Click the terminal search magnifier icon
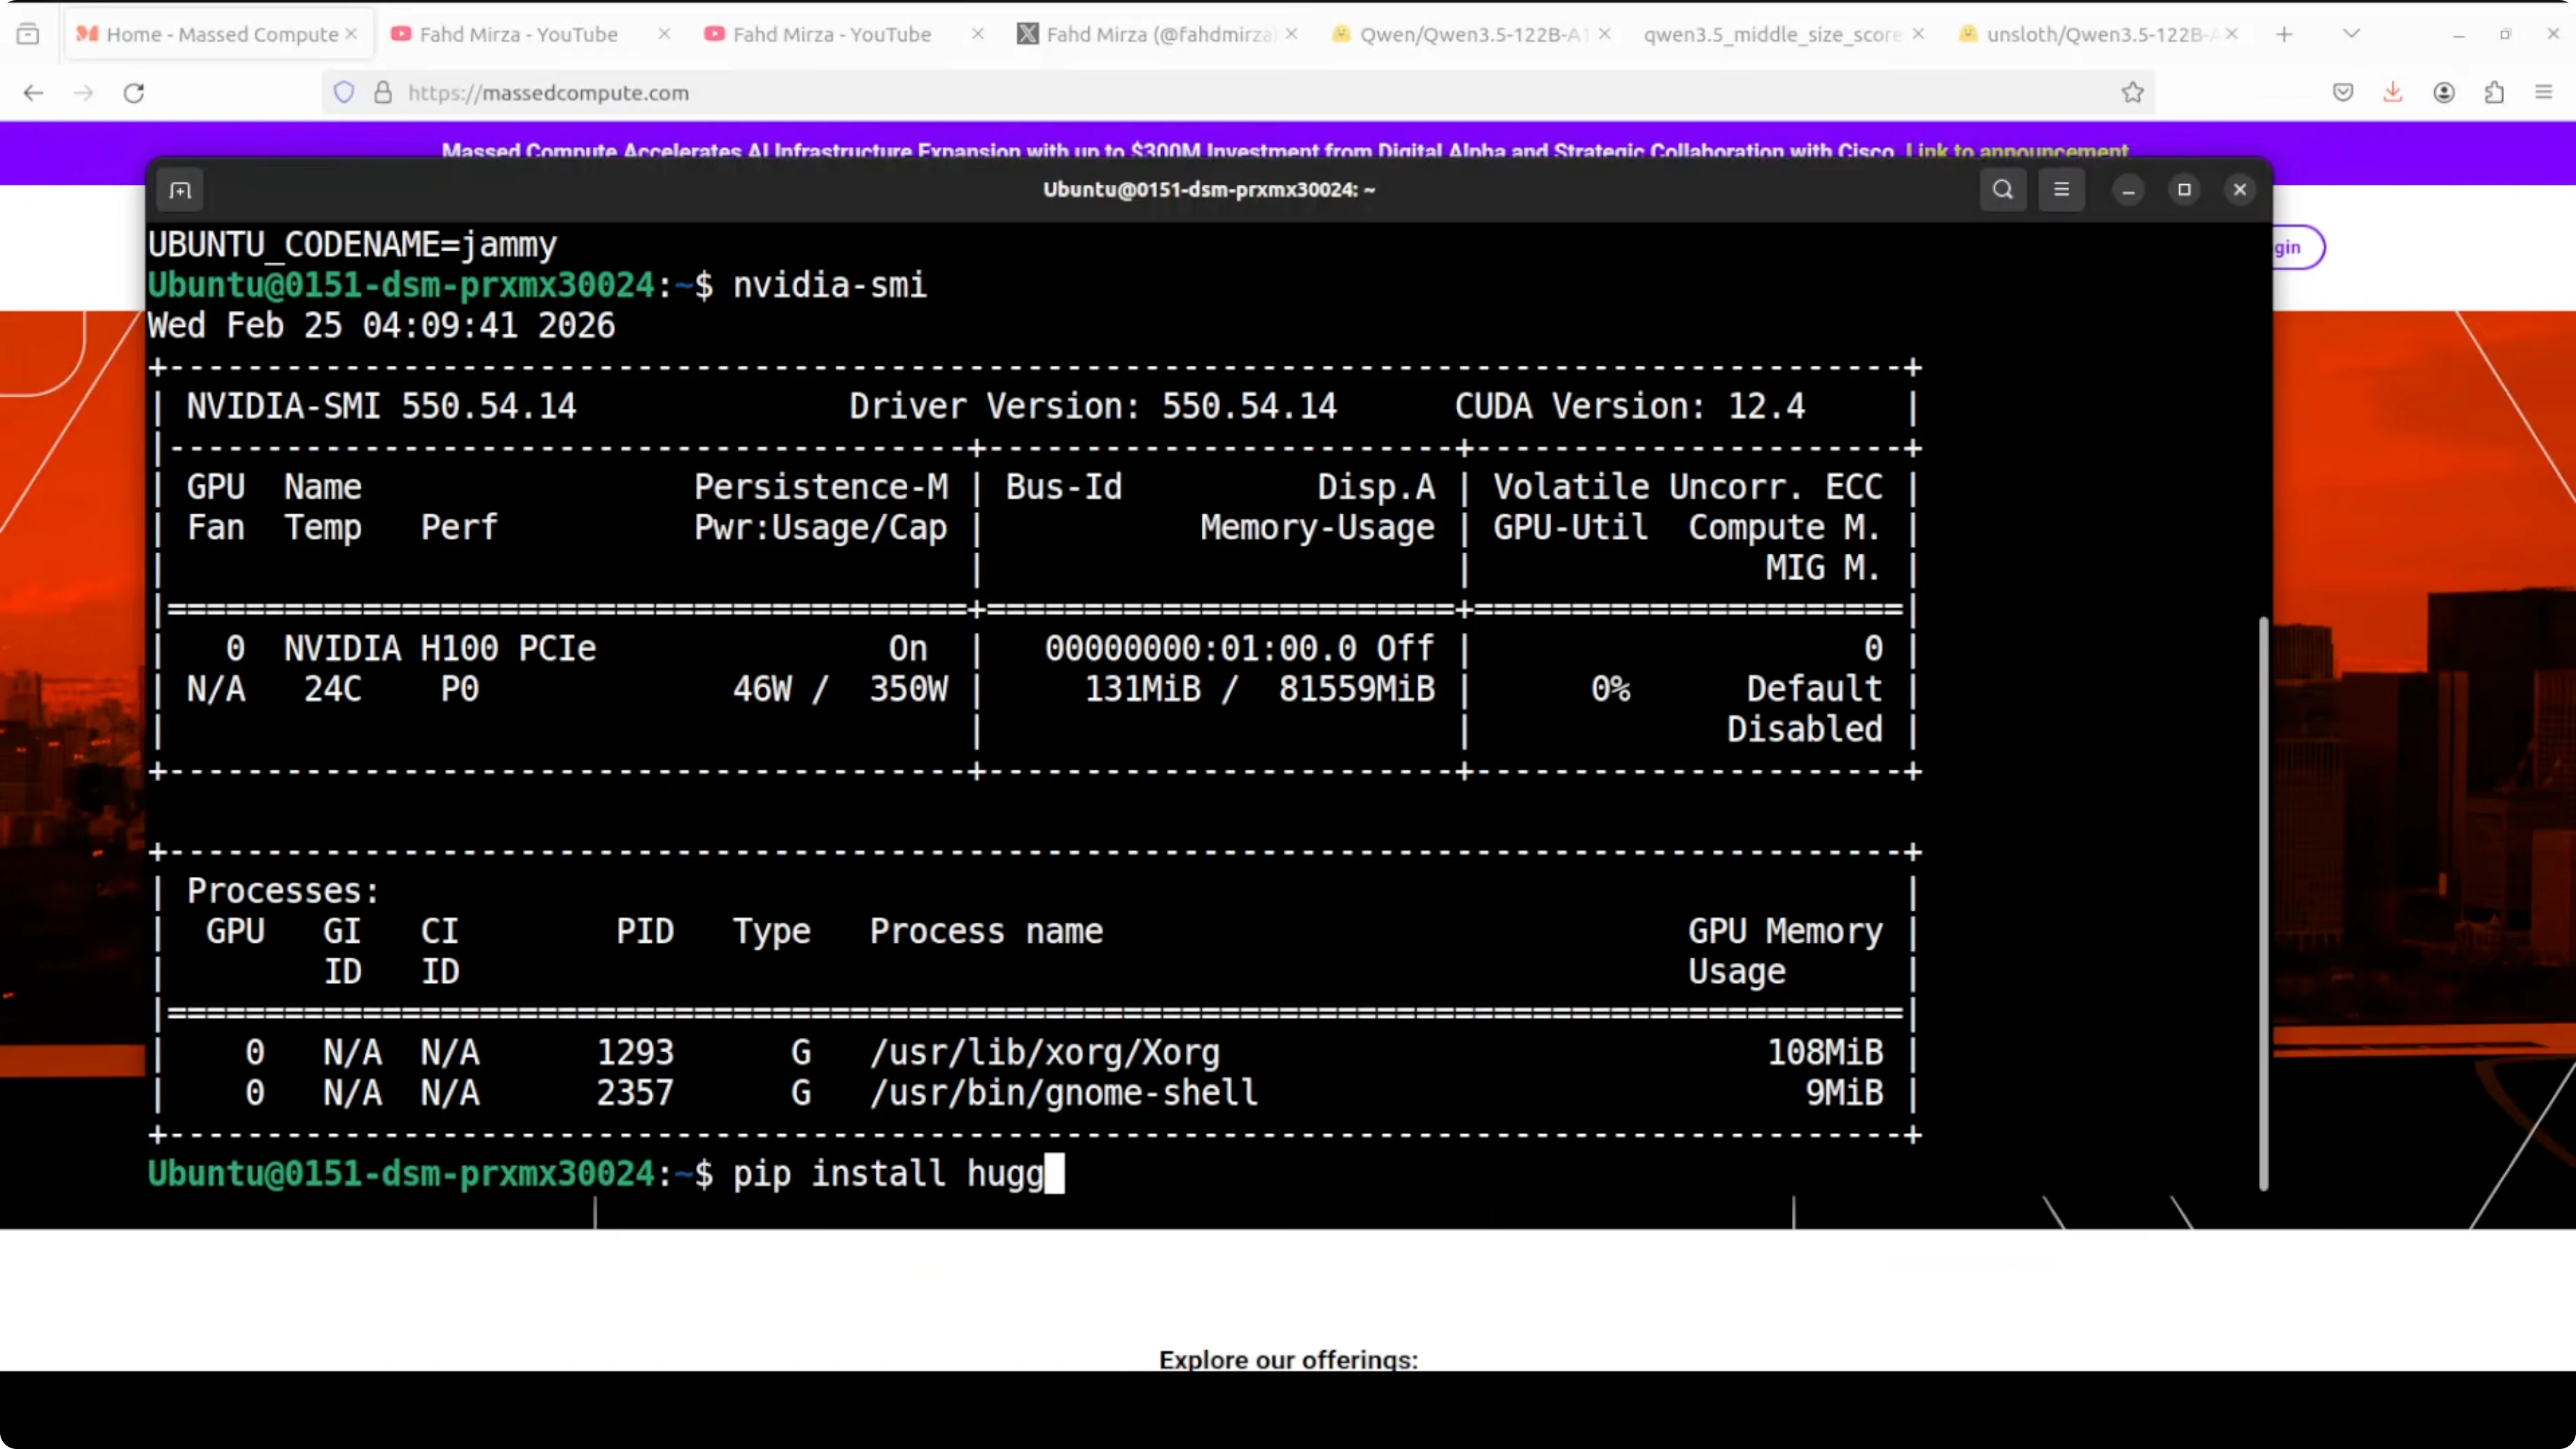This screenshot has height=1449, width=2576. coord(2002,190)
